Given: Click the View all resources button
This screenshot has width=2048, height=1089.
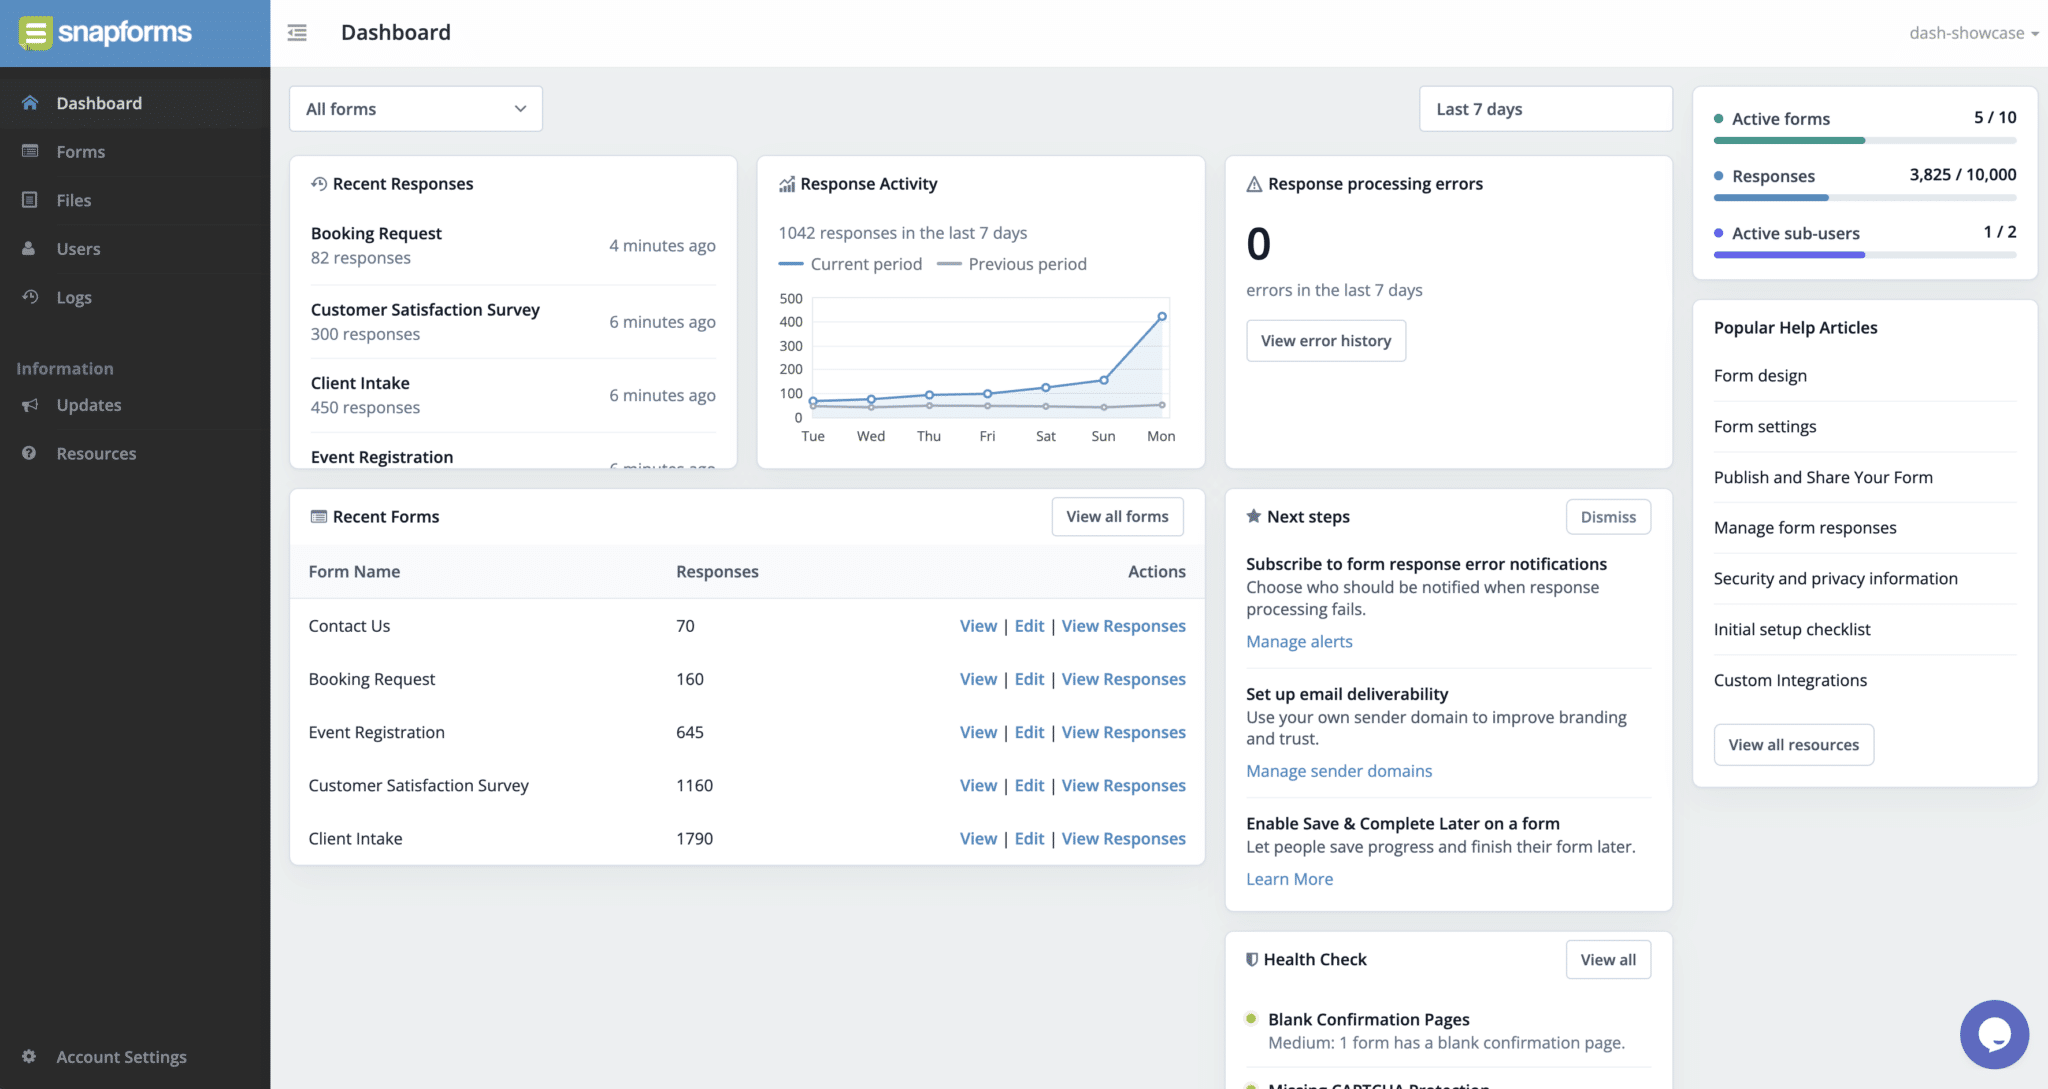Looking at the screenshot, I should (1794, 745).
